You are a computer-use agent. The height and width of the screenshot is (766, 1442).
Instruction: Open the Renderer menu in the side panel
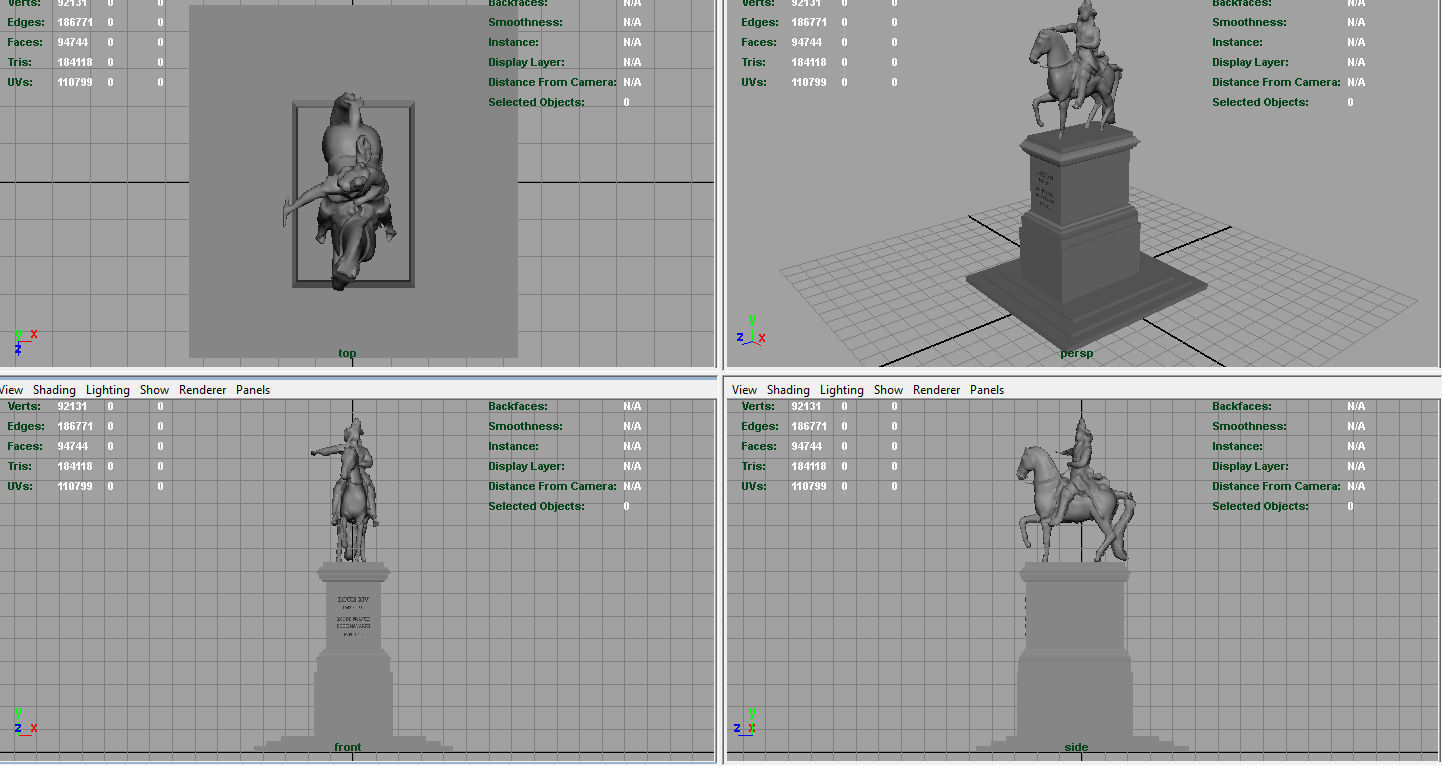(x=937, y=390)
